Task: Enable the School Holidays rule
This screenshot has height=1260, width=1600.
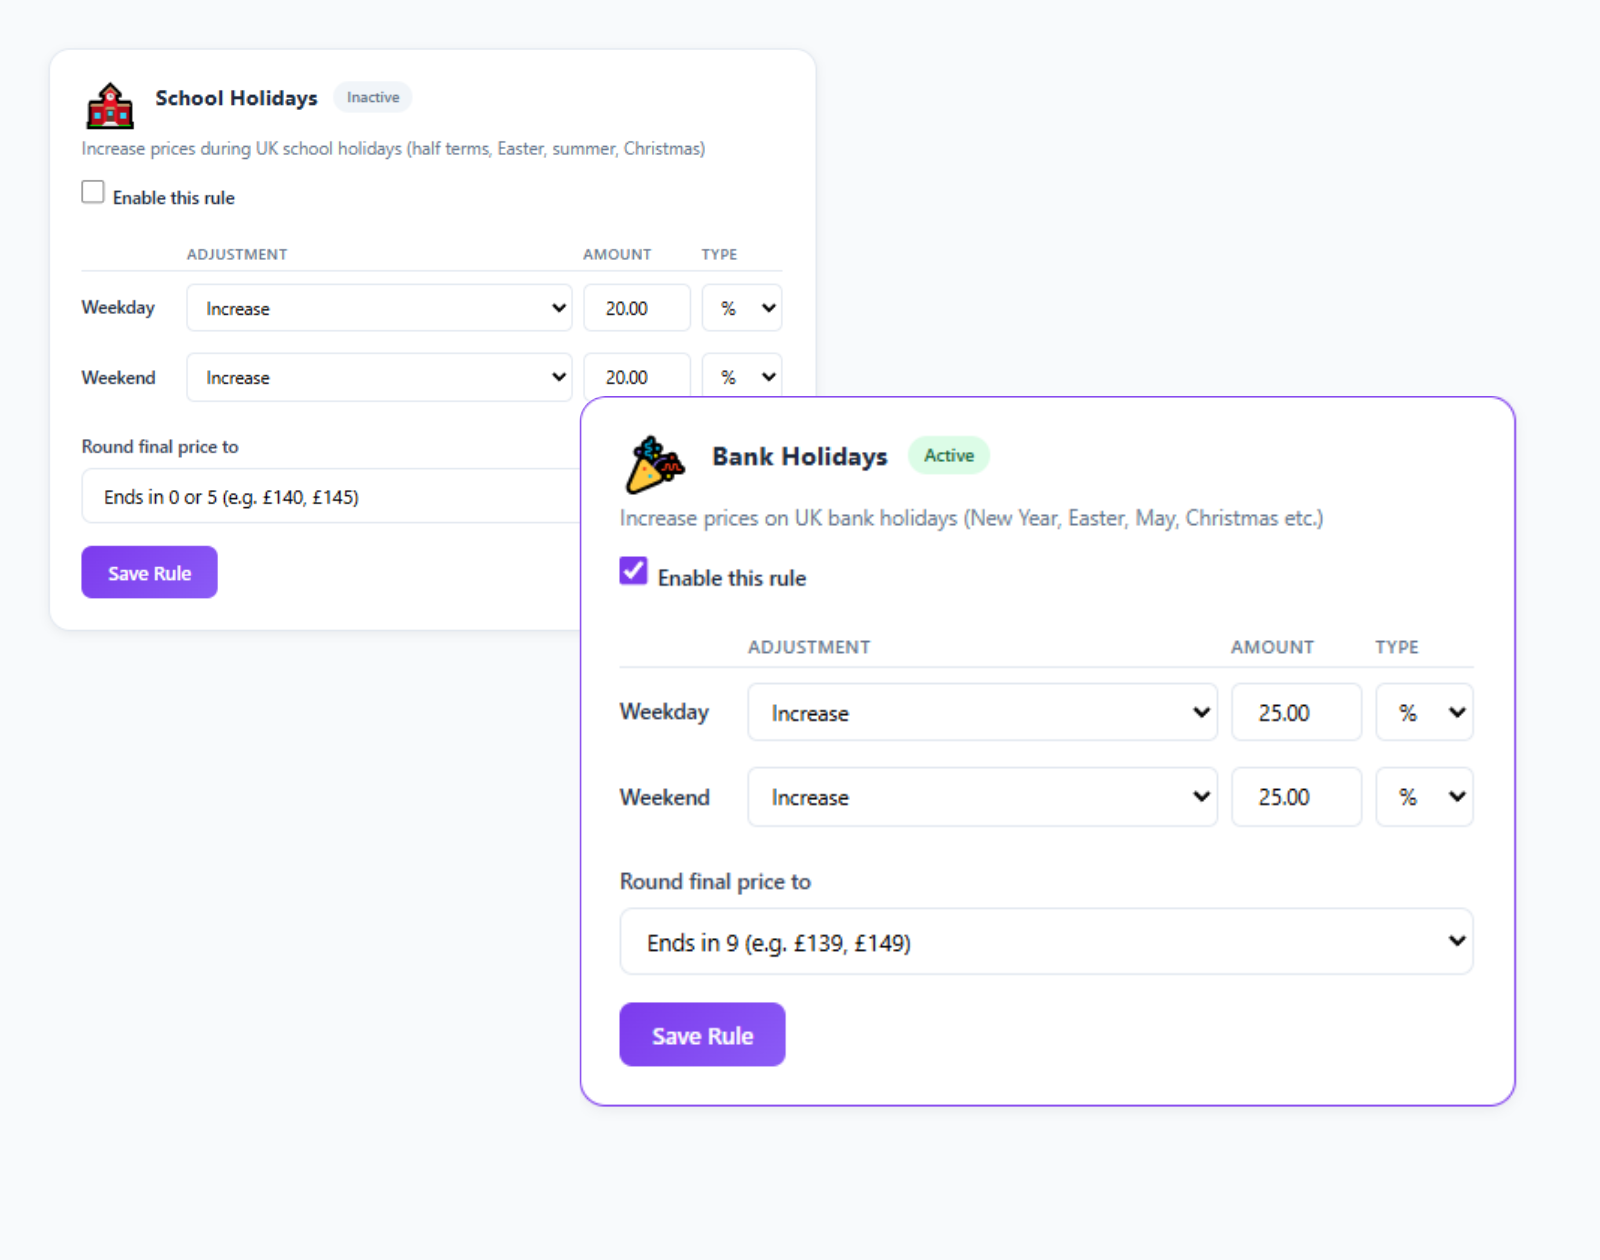Action: pyautogui.click(x=92, y=191)
